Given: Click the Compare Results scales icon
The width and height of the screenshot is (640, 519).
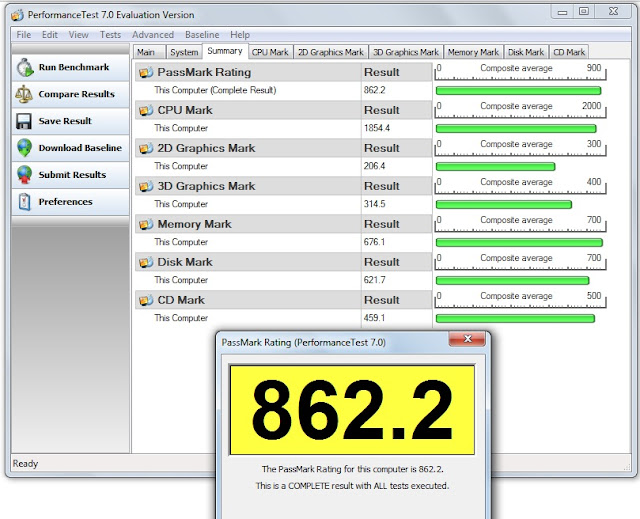Looking at the screenshot, I should tap(24, 94).
